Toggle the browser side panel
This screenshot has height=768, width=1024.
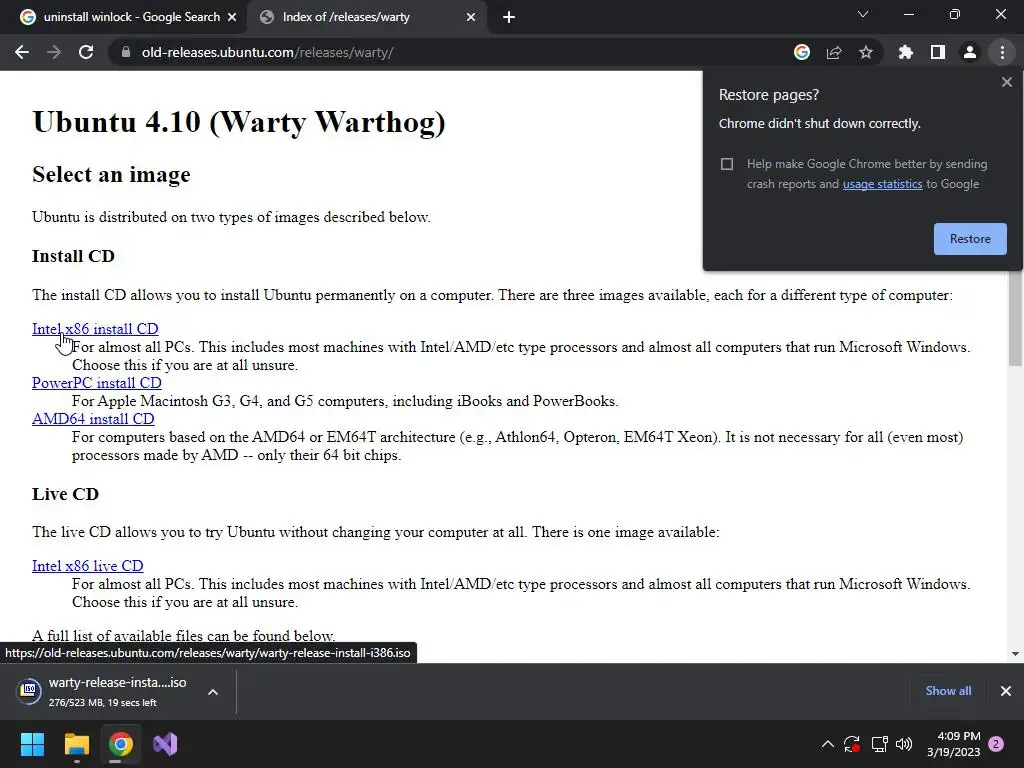coord(938,52)
